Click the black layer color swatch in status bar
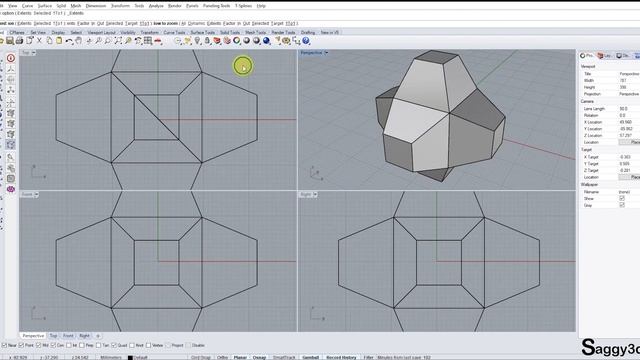 130,358
